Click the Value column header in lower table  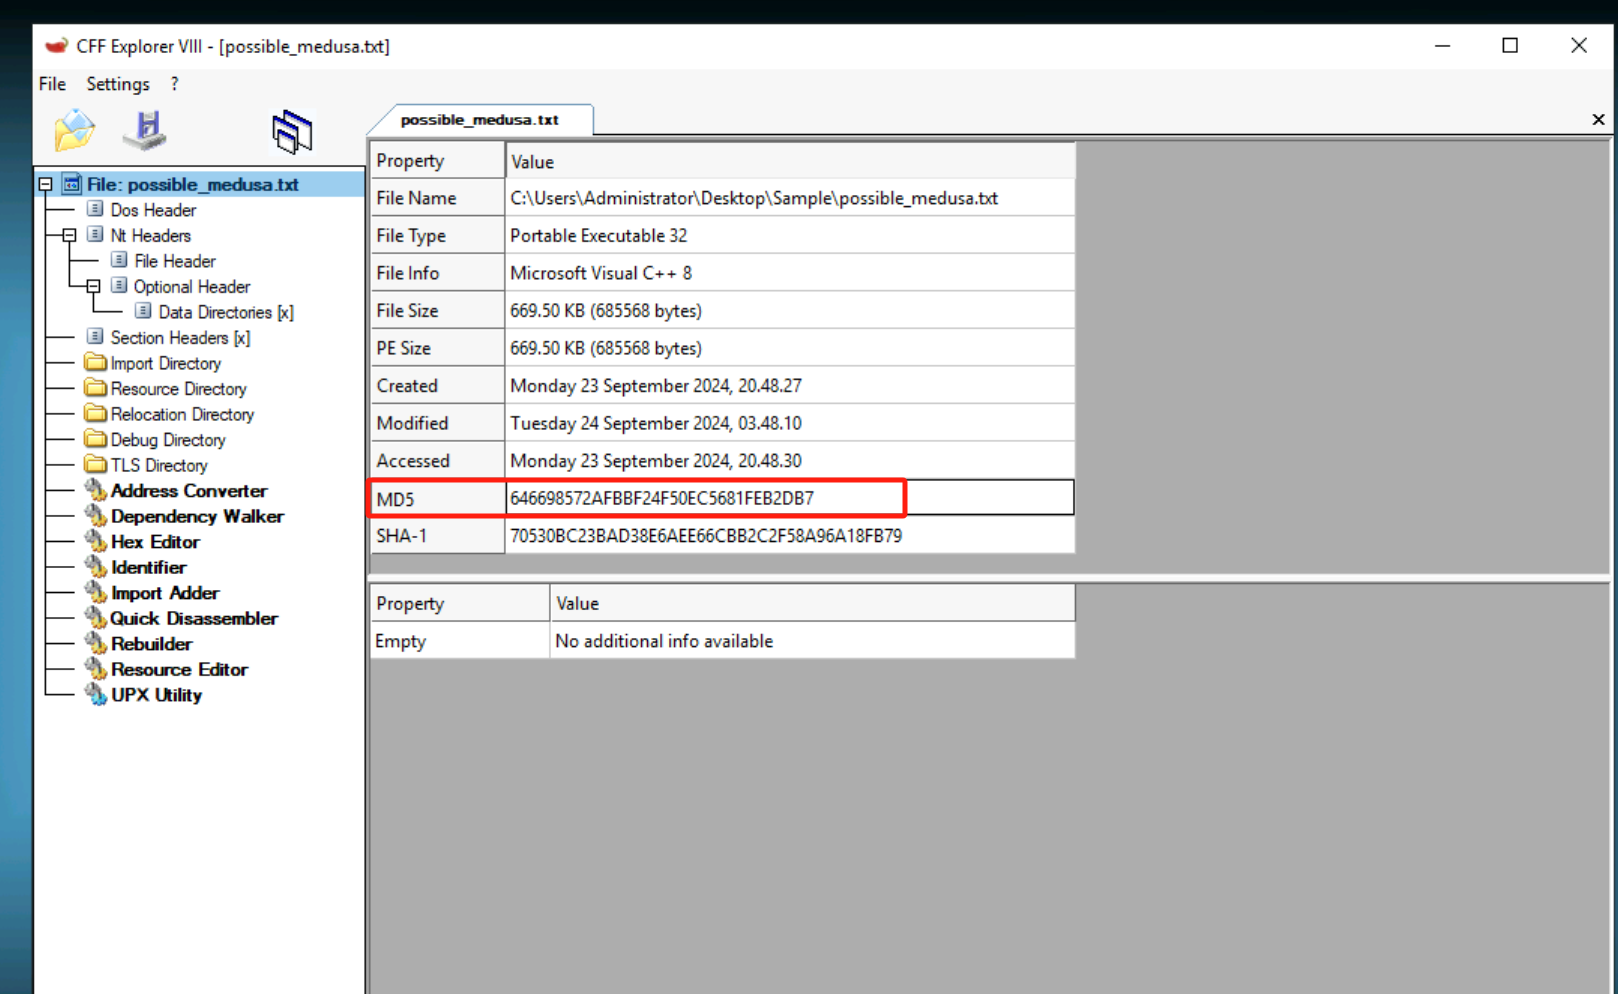pos(813,604)
